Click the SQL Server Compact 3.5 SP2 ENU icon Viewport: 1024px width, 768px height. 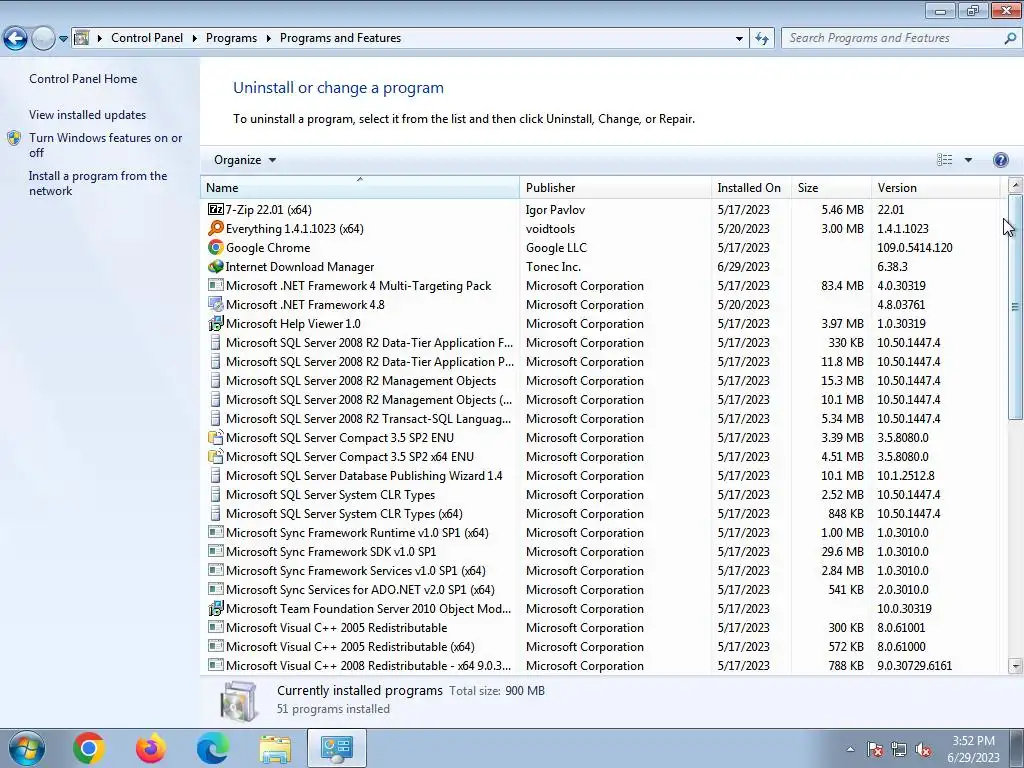point(216,438)
